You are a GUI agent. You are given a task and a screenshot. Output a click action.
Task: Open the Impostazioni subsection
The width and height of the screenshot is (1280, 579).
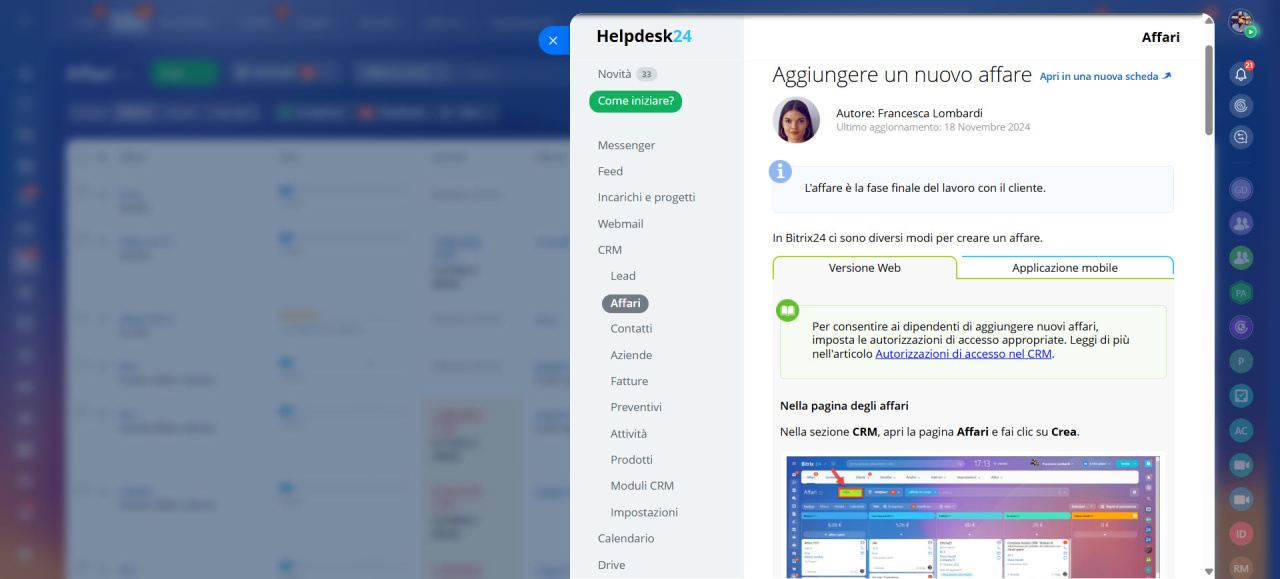pos(644,512)
